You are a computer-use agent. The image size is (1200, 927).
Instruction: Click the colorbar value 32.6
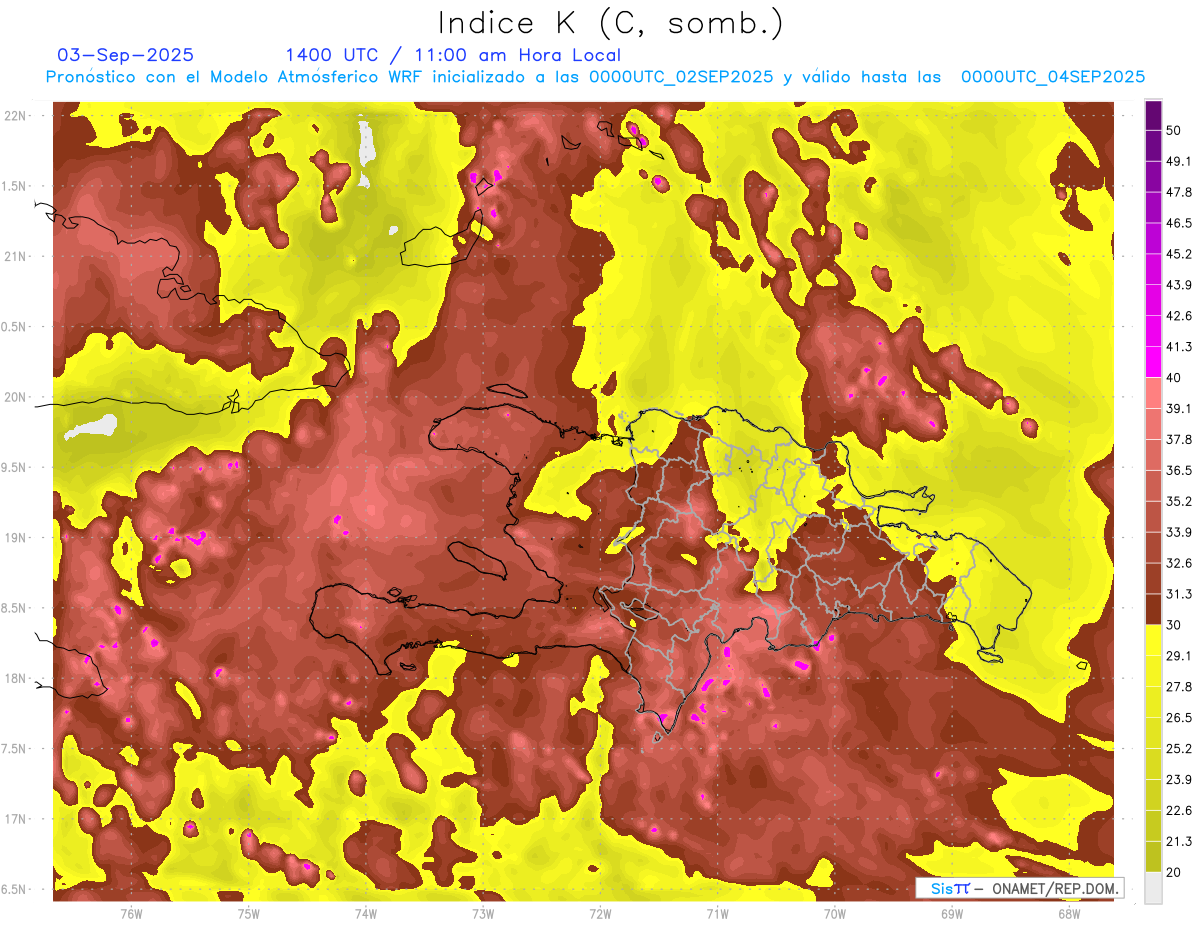click(x=1178, y=563)
